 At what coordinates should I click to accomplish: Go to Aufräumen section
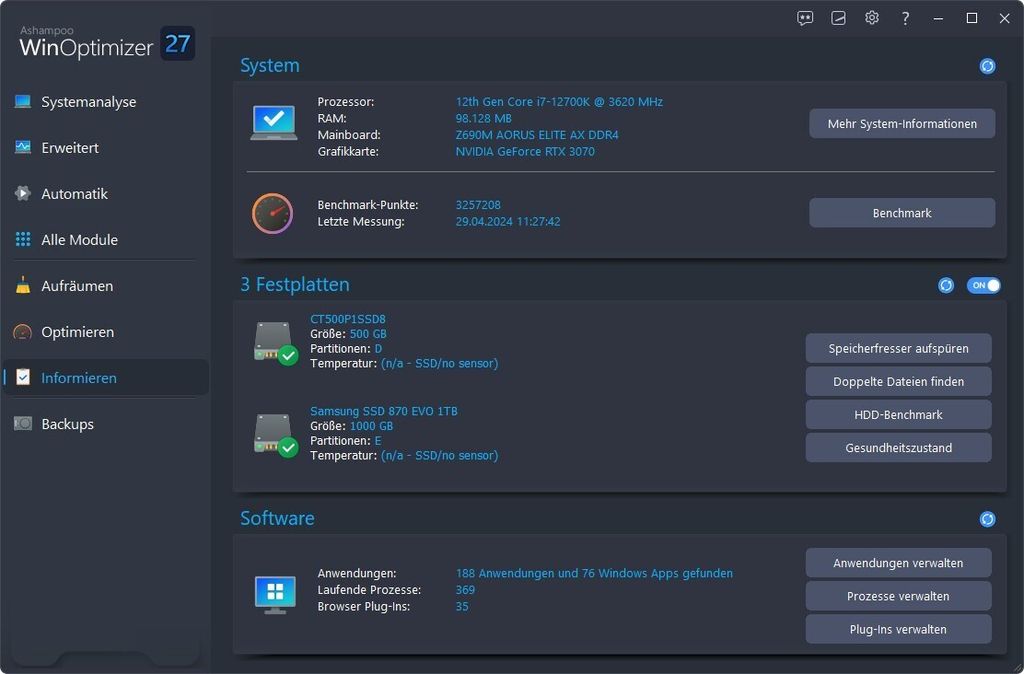tap(76, 286)
